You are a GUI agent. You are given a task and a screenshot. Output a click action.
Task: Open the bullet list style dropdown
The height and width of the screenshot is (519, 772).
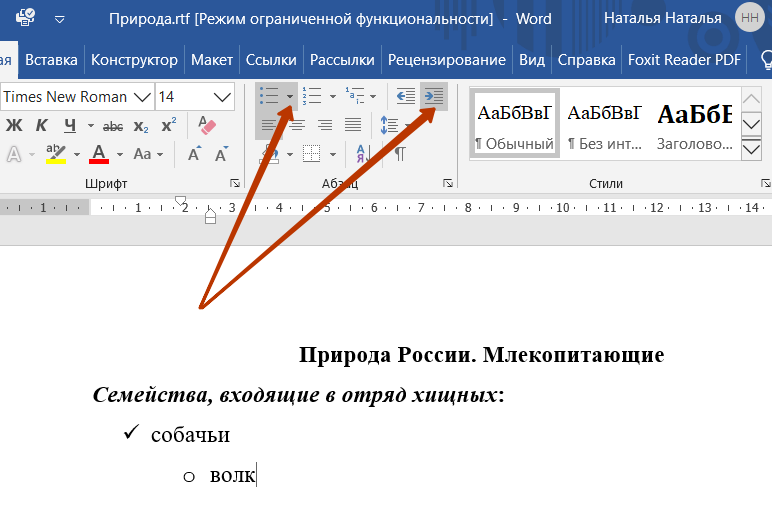(290, 97)
